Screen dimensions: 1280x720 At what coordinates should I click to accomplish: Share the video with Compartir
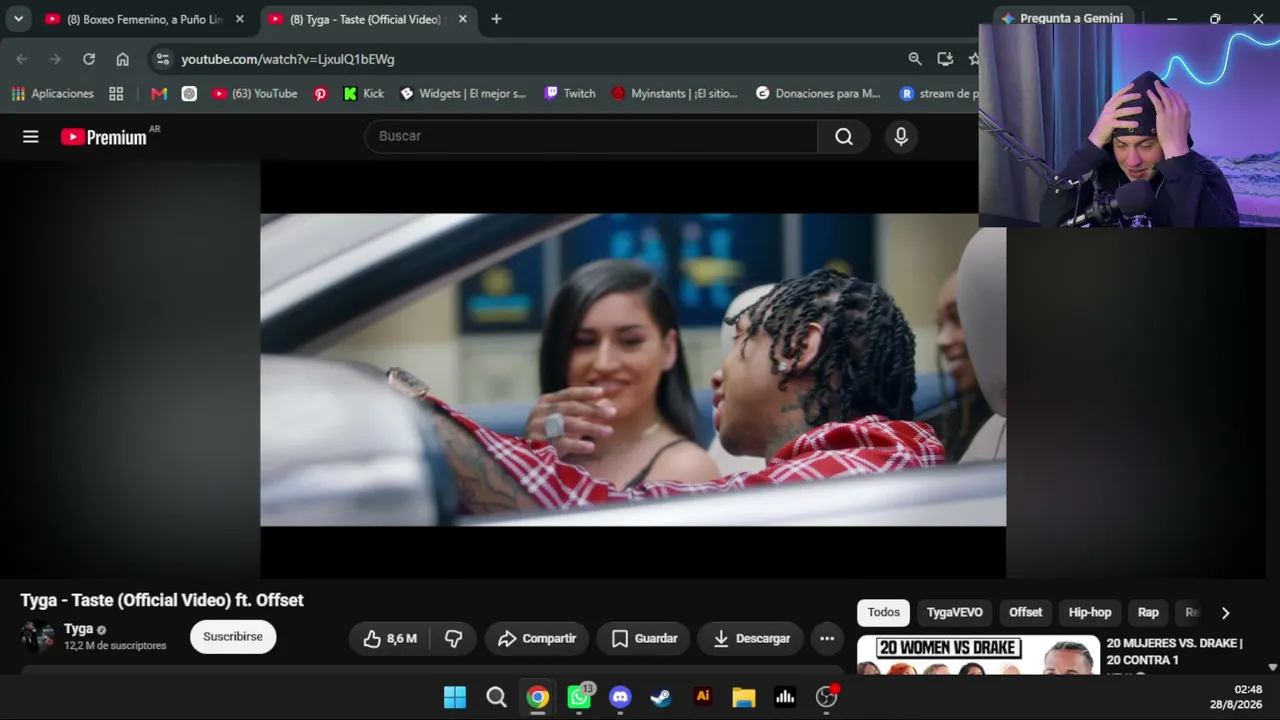[x=537, y=638]
